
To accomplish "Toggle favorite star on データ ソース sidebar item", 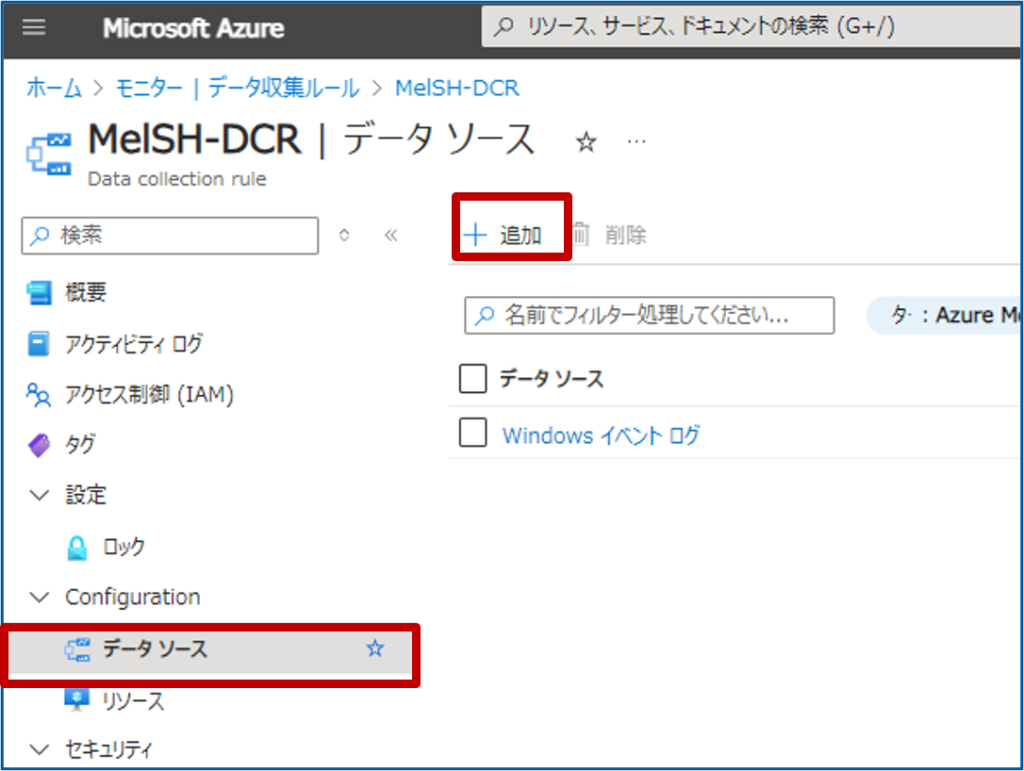I will tap(375, 648).
